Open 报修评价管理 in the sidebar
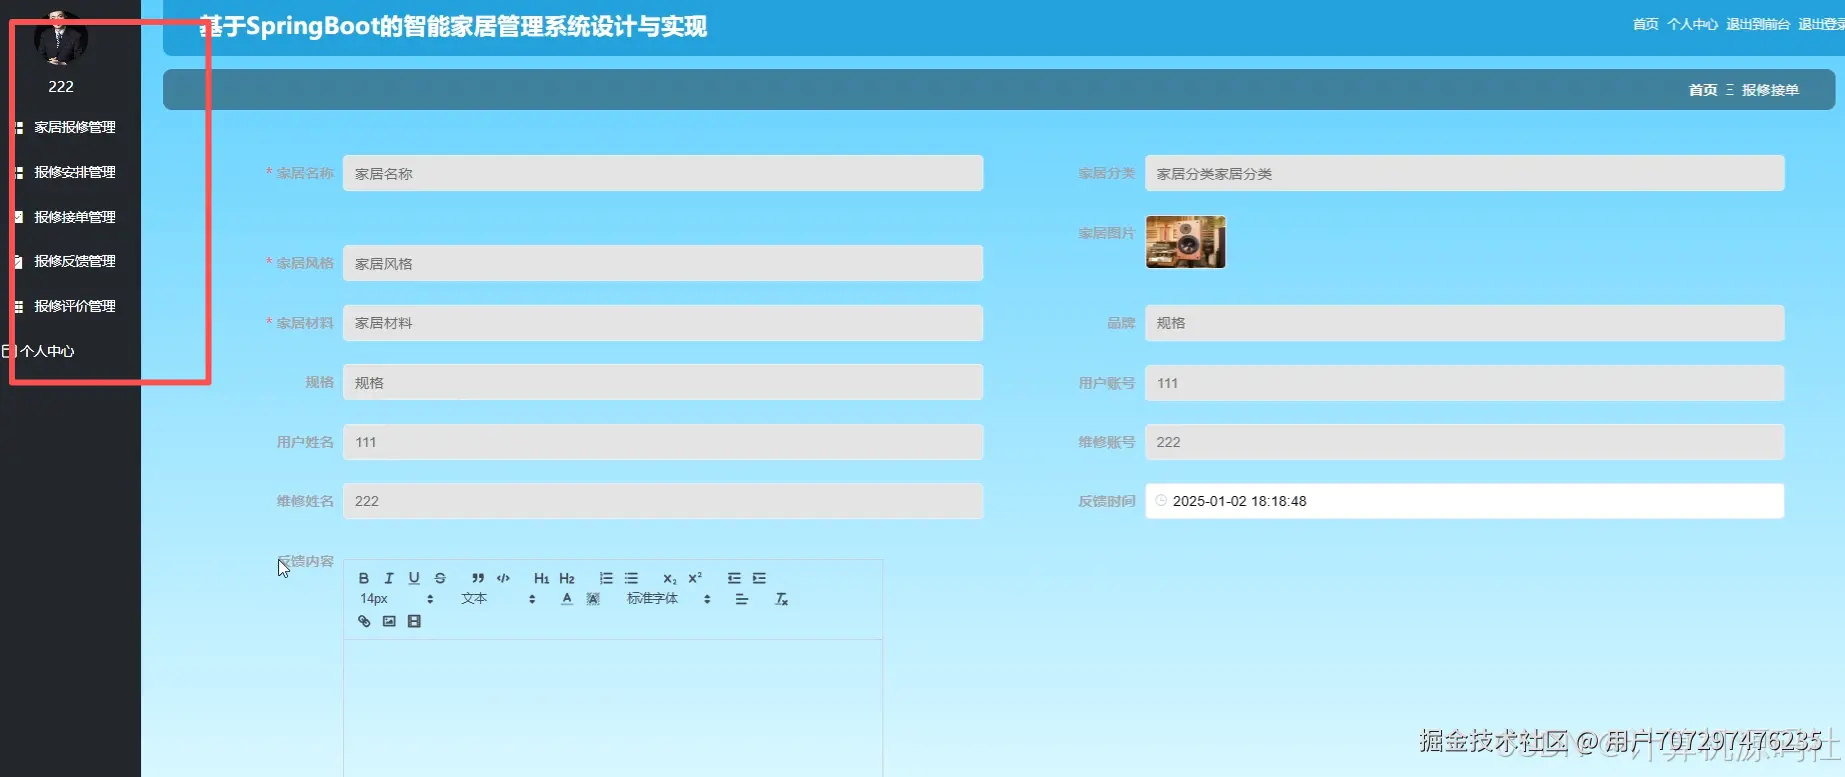1845x777 pixels. [x=75, y=306]
